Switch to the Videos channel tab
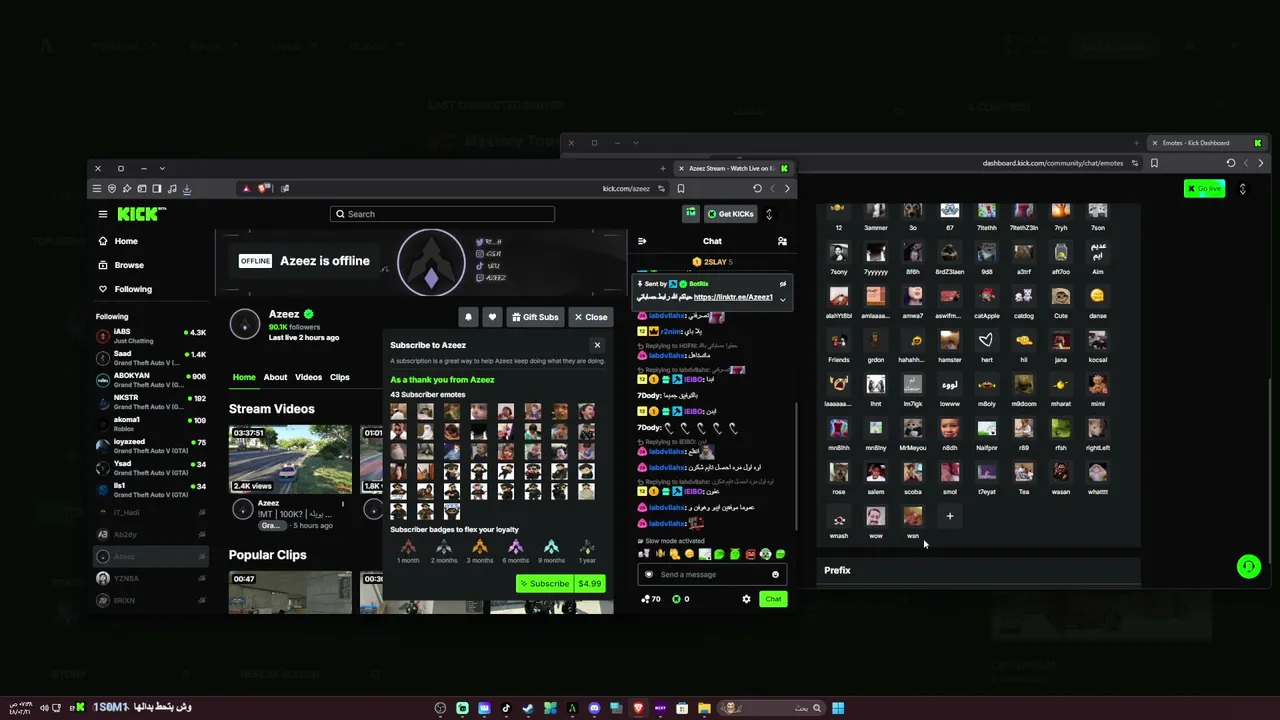The image size is (1280, 720). [308, 377]
